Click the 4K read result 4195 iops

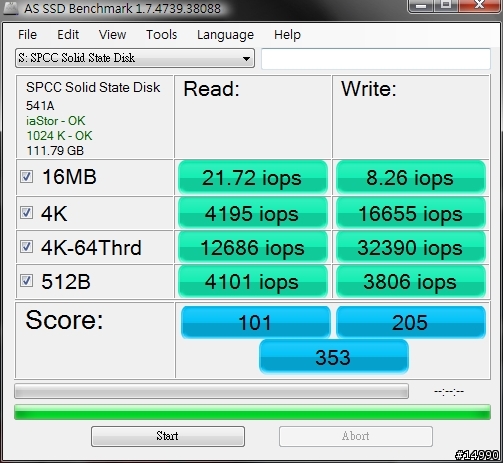tap(253, 213)
